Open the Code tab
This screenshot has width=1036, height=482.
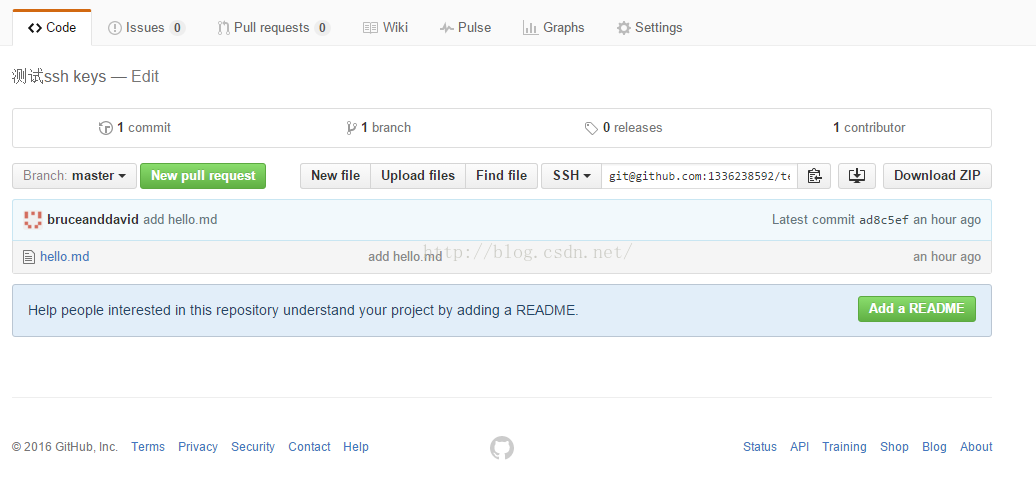pos(52,28)
